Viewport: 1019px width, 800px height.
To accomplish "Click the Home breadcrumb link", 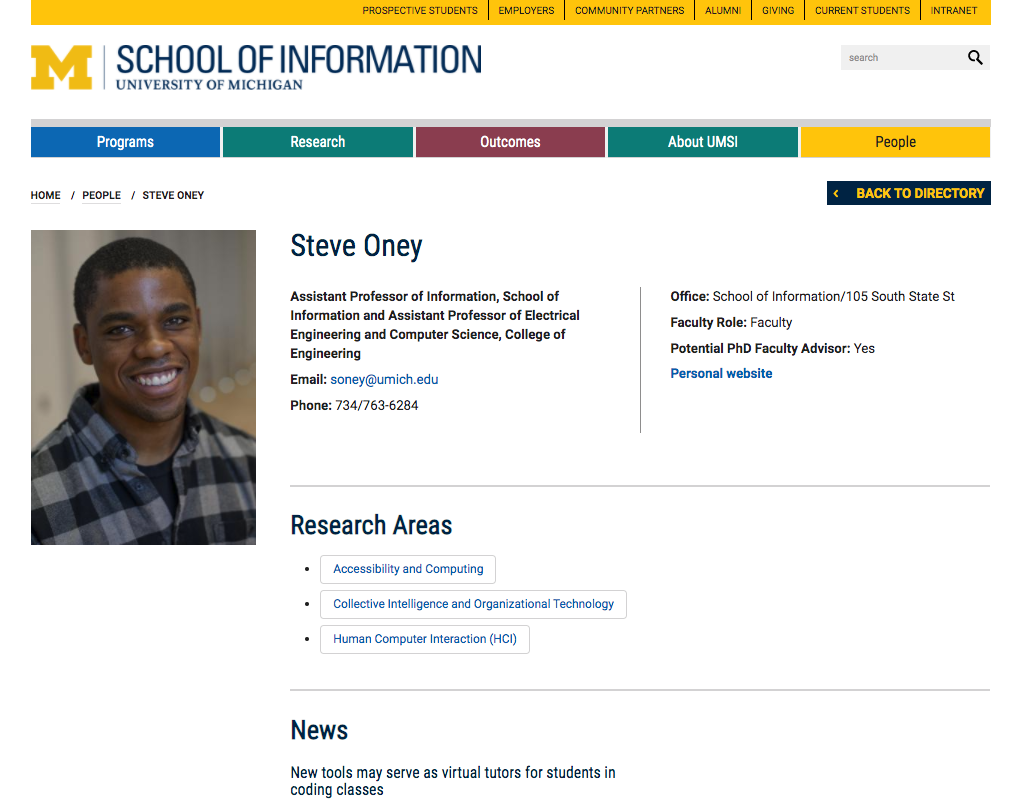I will coord(46,196).
